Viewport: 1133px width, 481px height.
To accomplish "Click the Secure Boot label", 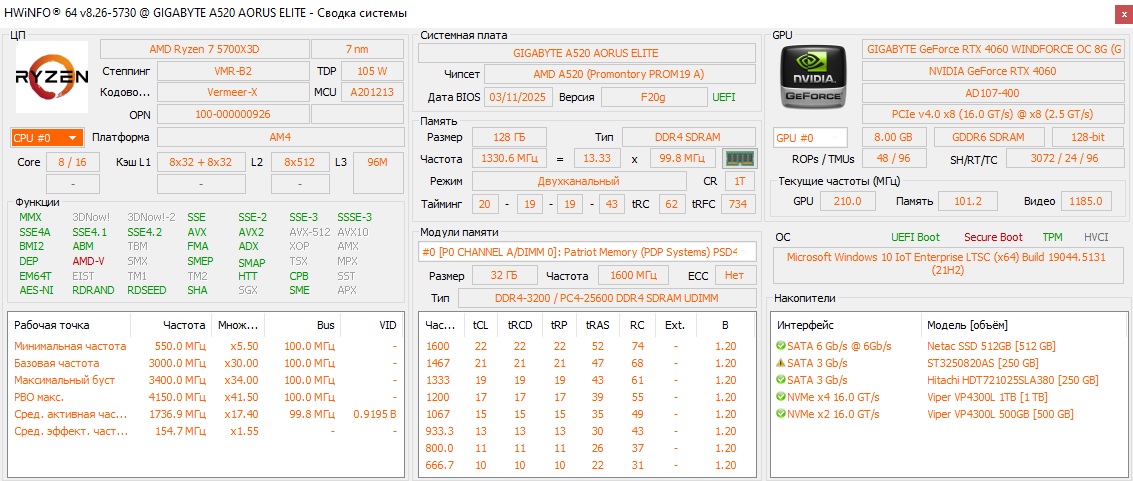I will coord(993,237).
